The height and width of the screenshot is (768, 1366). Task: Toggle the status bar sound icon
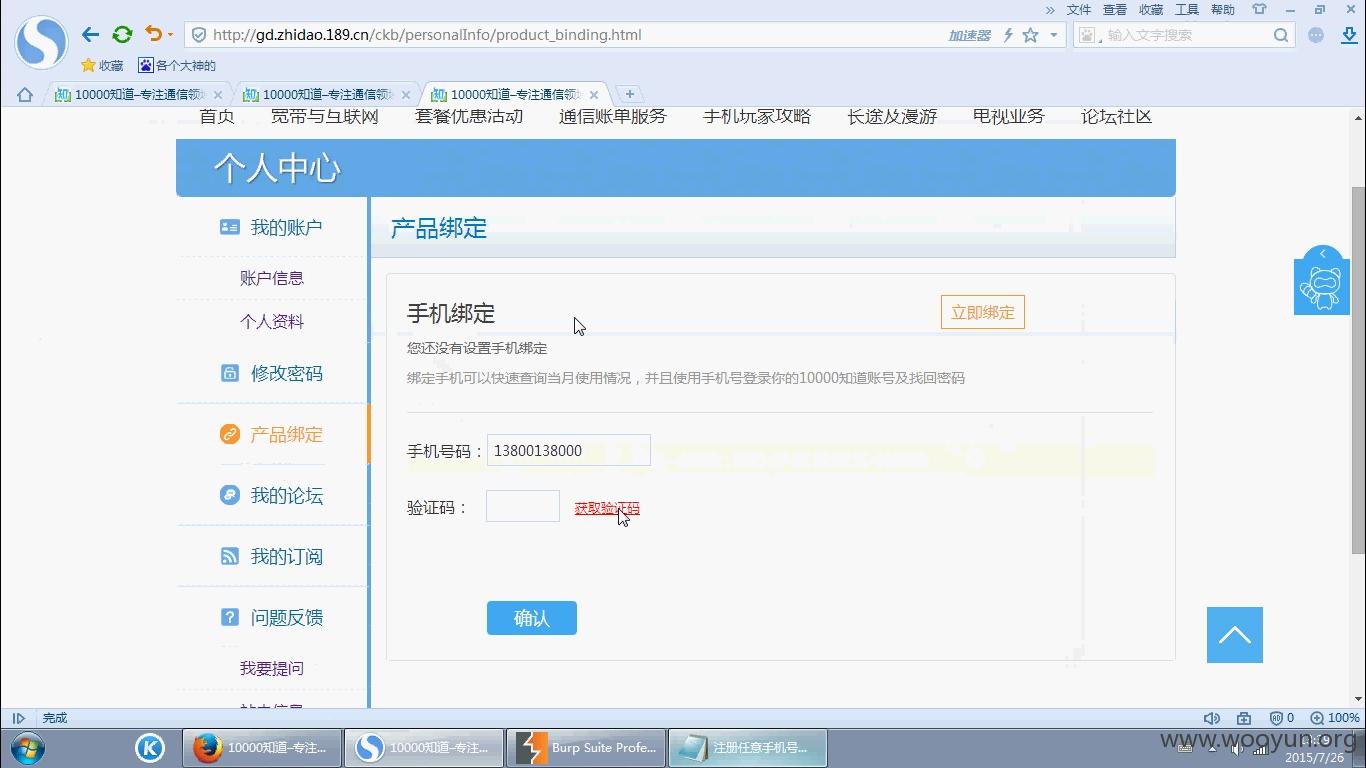[1212, 718]
